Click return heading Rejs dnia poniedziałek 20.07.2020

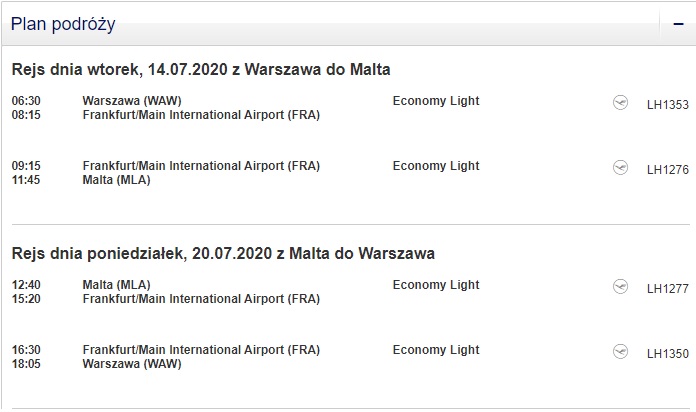(223, 254)
